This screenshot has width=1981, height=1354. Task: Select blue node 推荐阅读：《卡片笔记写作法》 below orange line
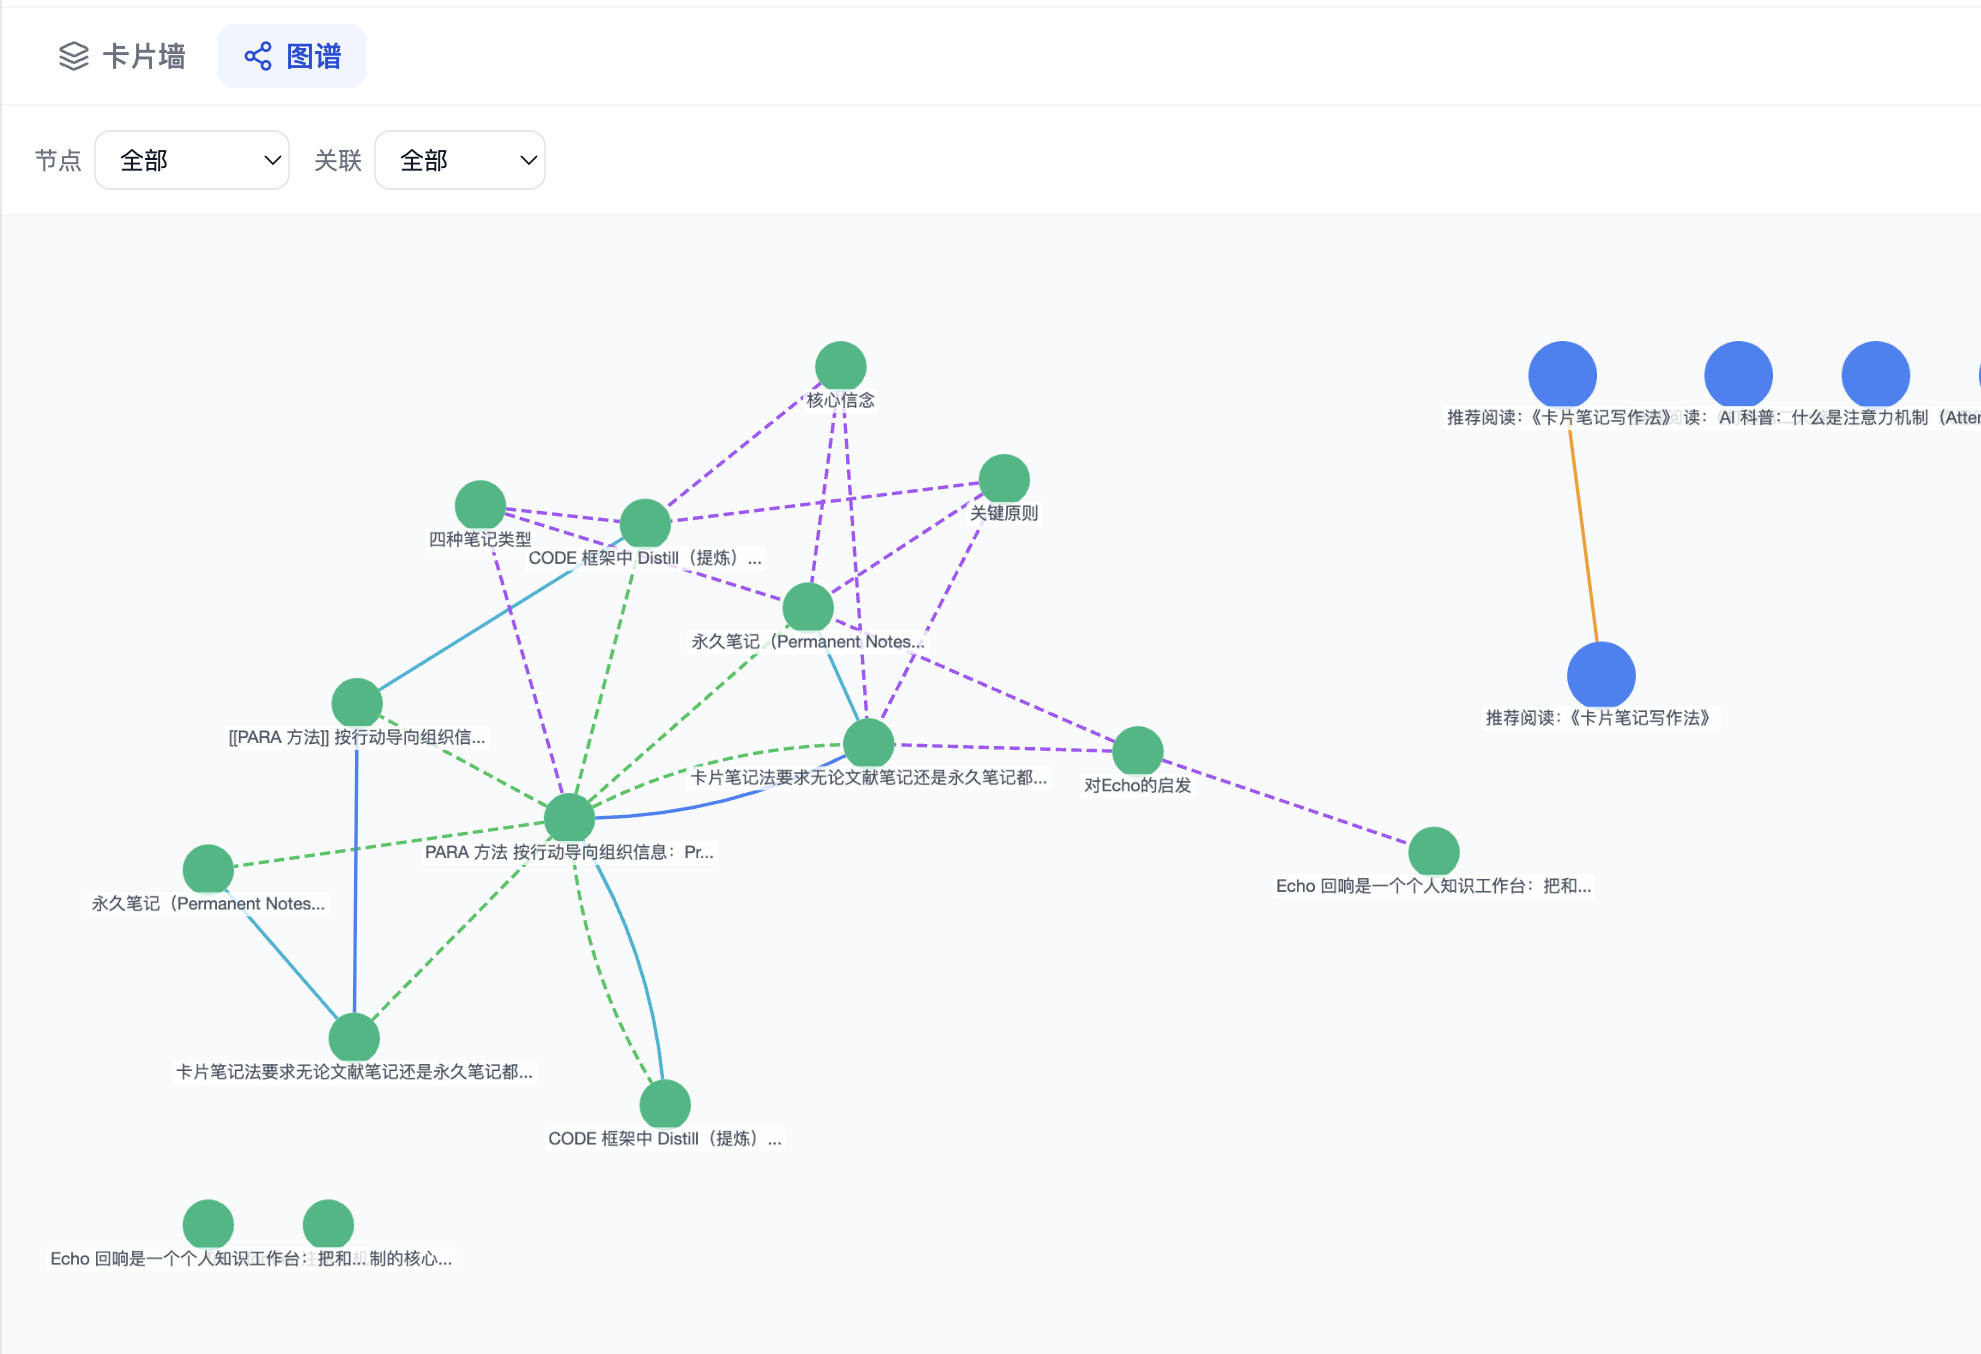(1601, 675)
